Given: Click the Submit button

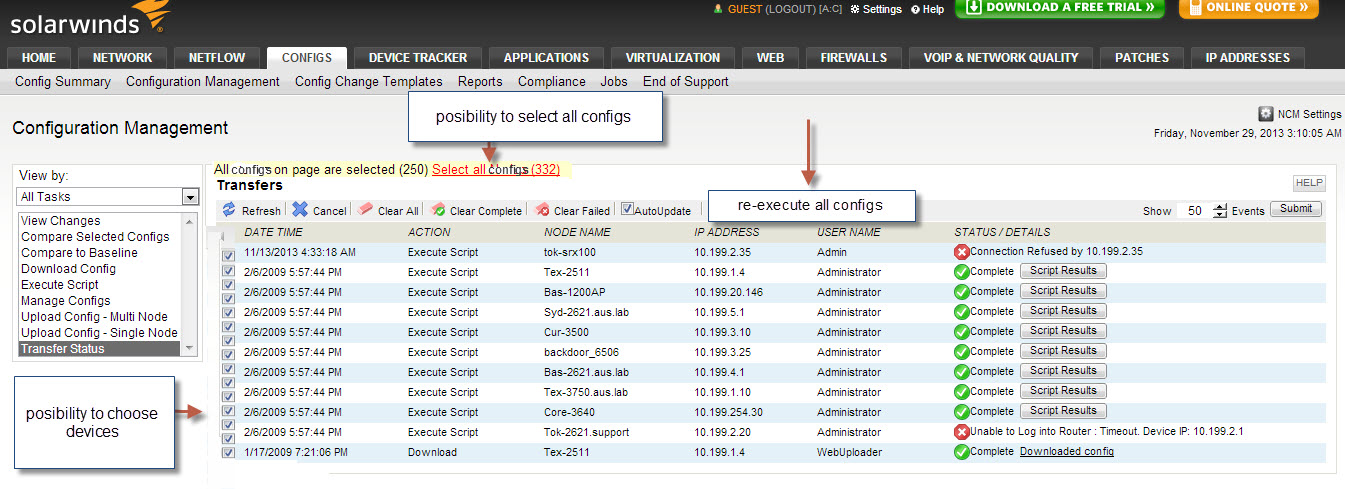Looking at the screenshot, I should point(1296,209).
